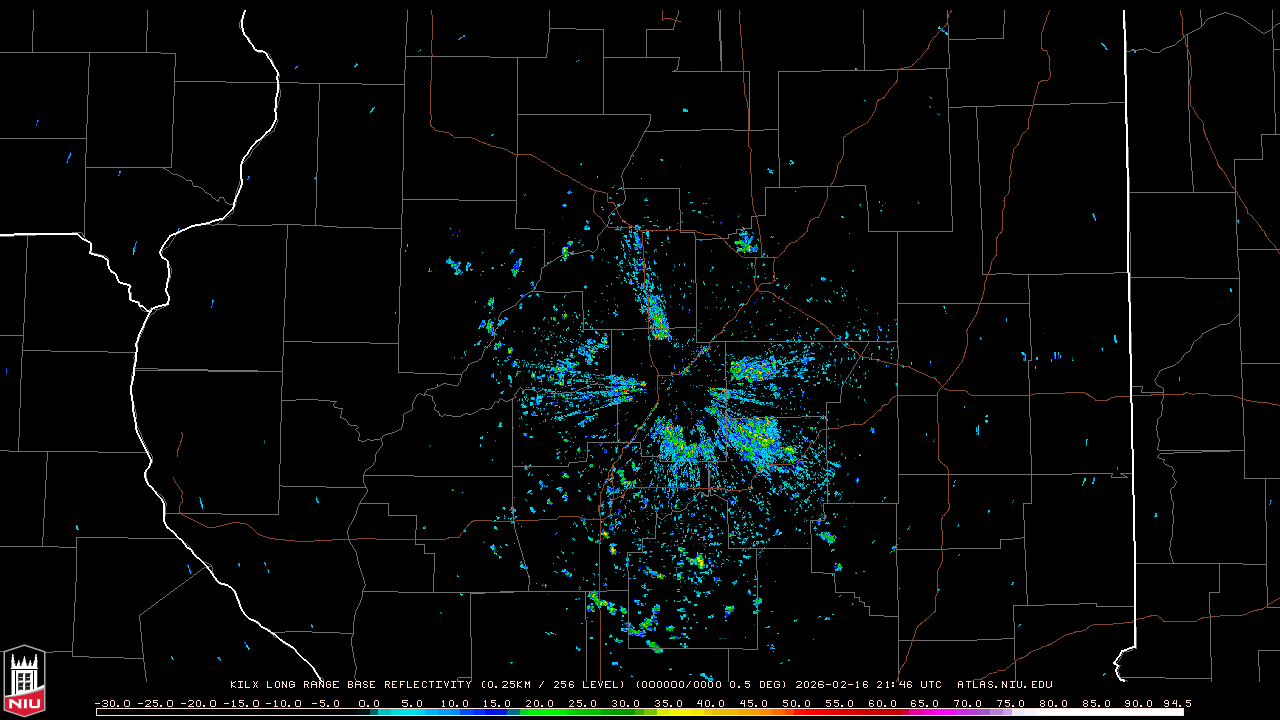Click the NIU castle logo

pos(24,682)
